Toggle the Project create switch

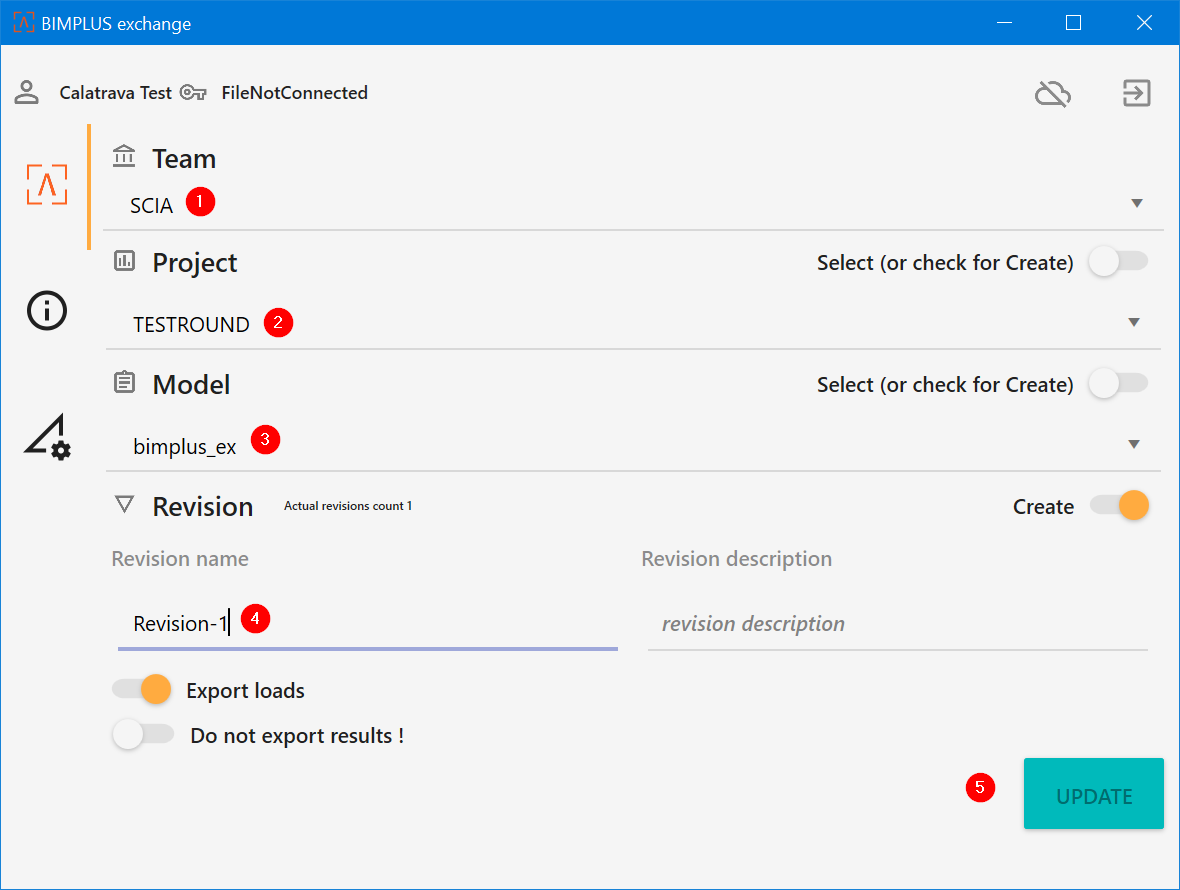[x=1118, y=262]
